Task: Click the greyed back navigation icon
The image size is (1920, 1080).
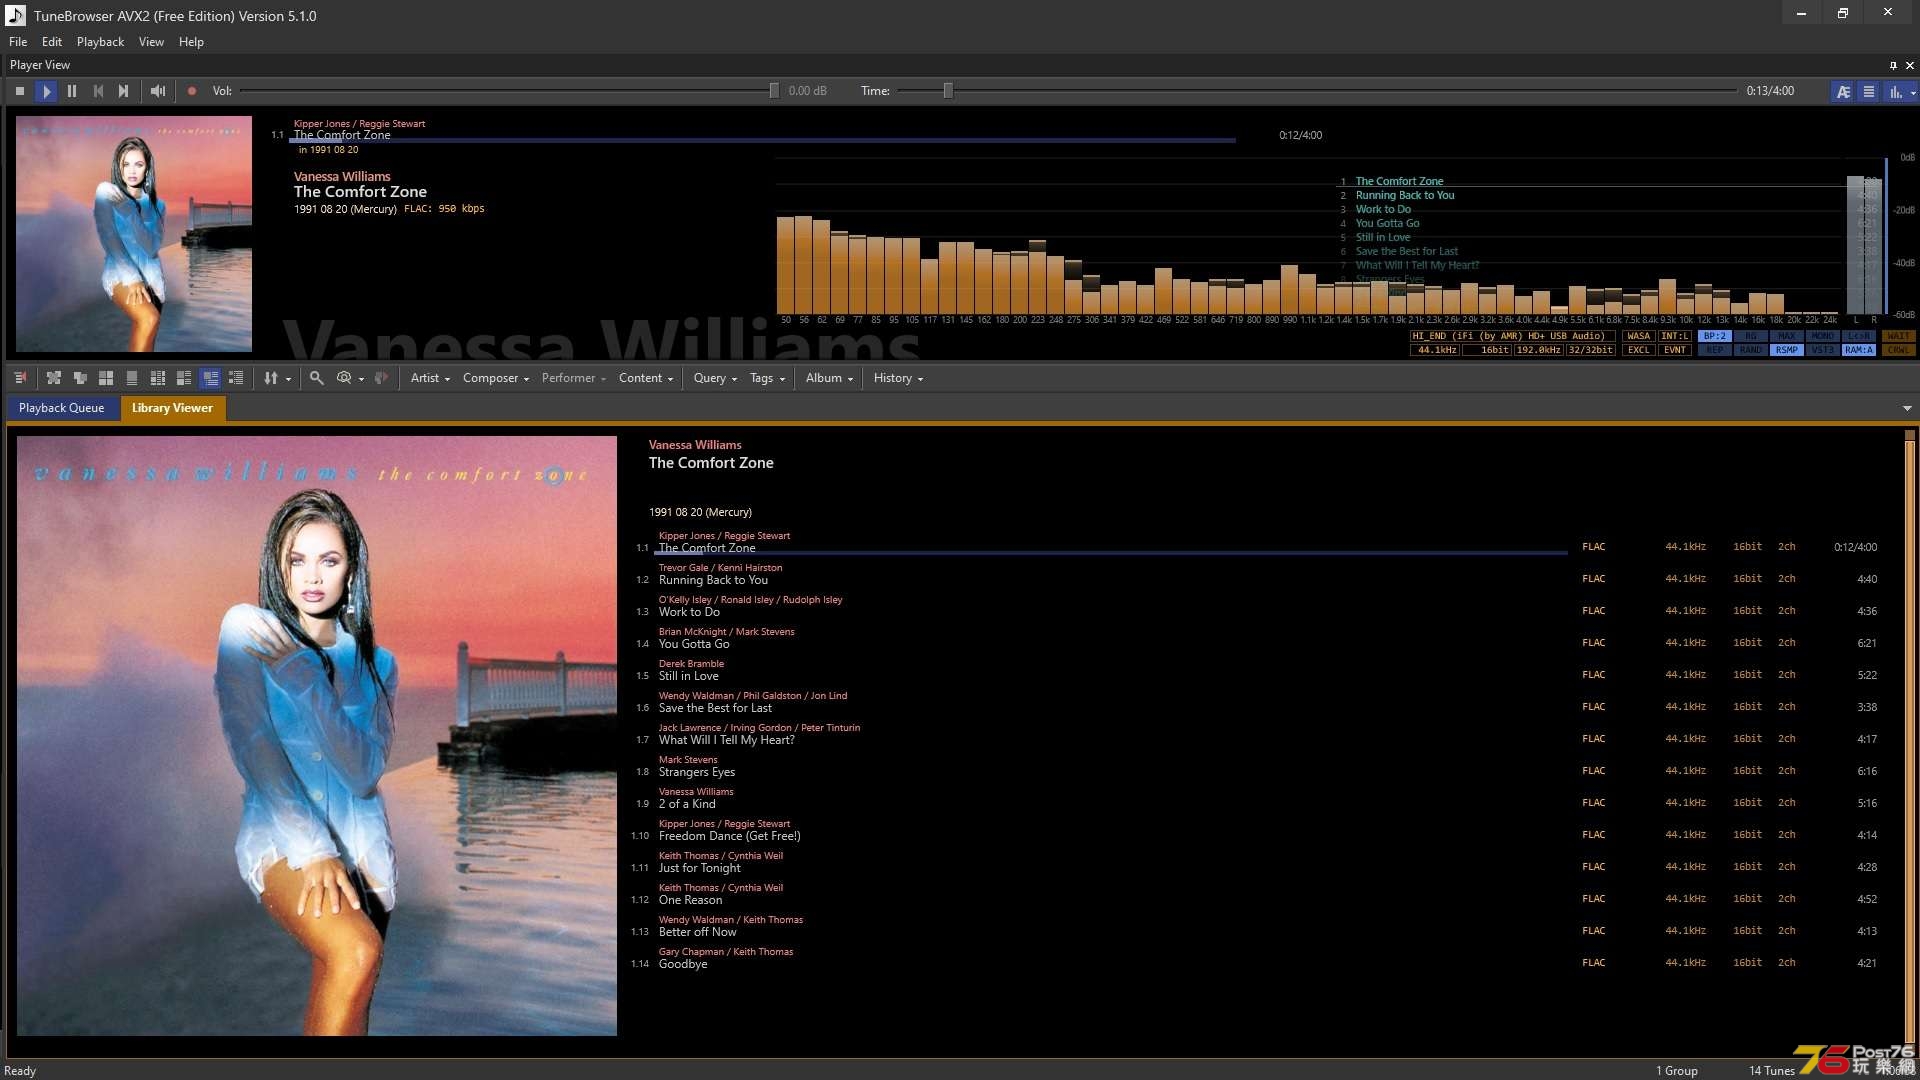Action: [380, 378]
